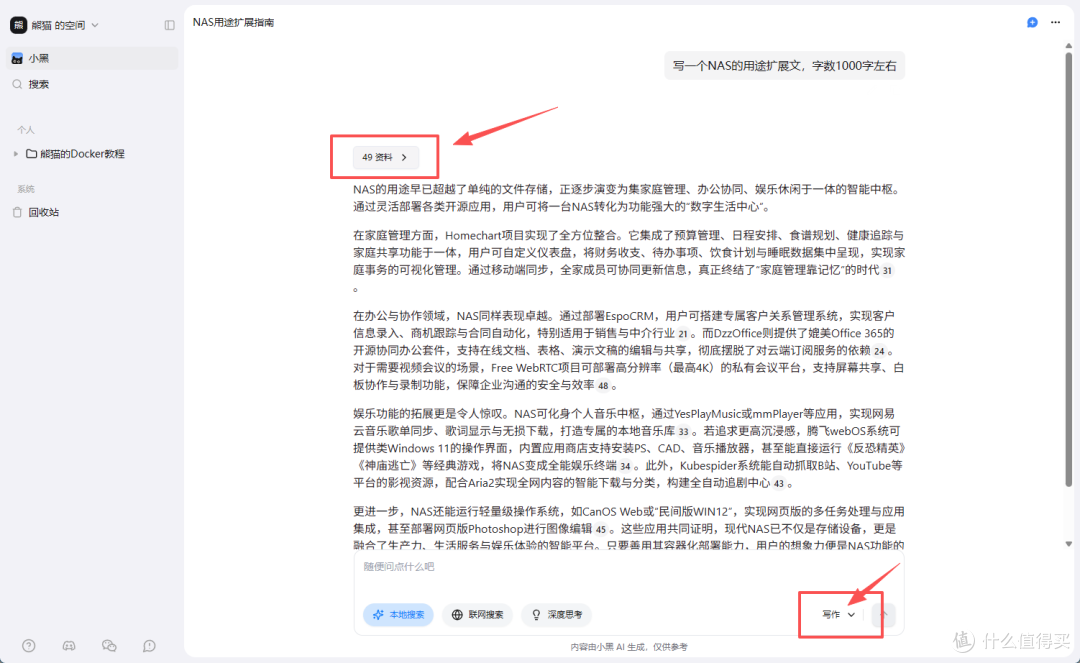Open the 熊猫 的空间 workspace dropdown

coord(54,25)
